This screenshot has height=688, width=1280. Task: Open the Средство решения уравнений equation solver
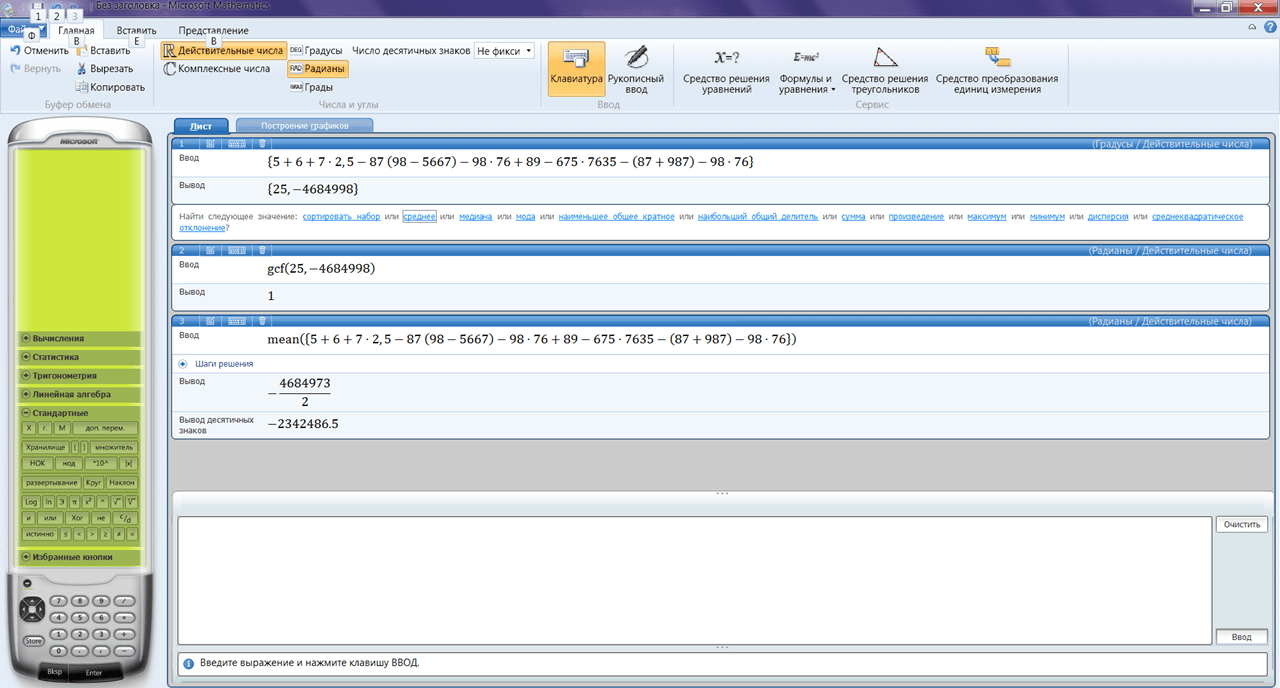tap(726, 69)
